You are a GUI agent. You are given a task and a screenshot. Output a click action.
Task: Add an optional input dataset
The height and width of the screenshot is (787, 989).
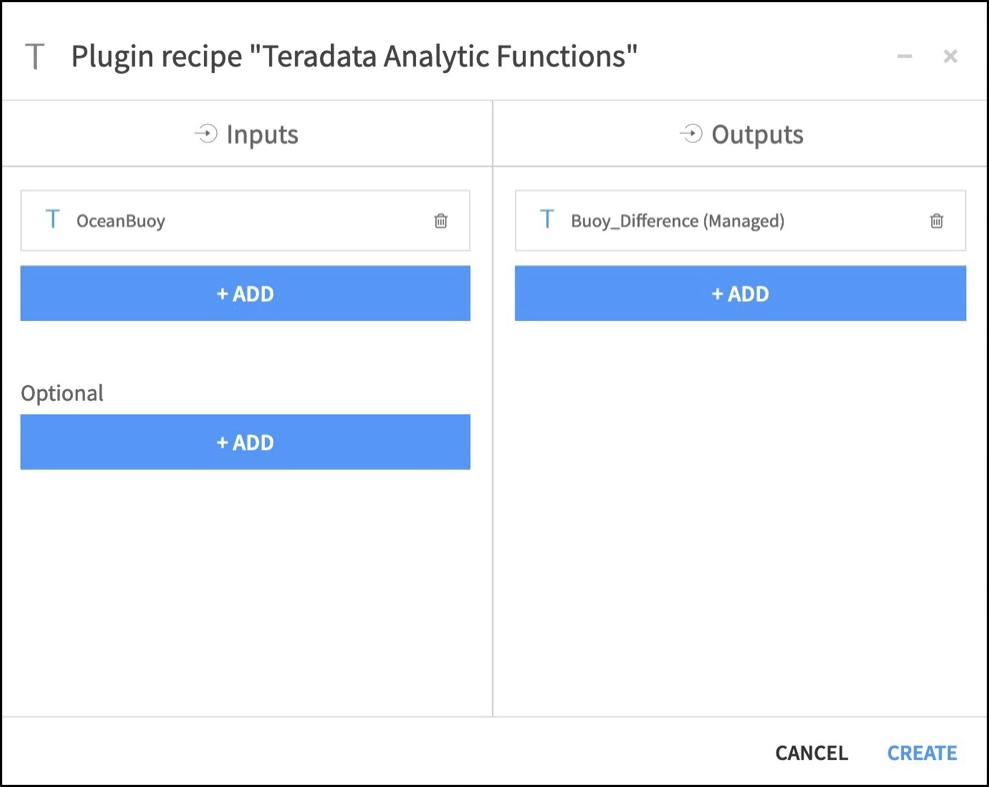pos(245,442)
